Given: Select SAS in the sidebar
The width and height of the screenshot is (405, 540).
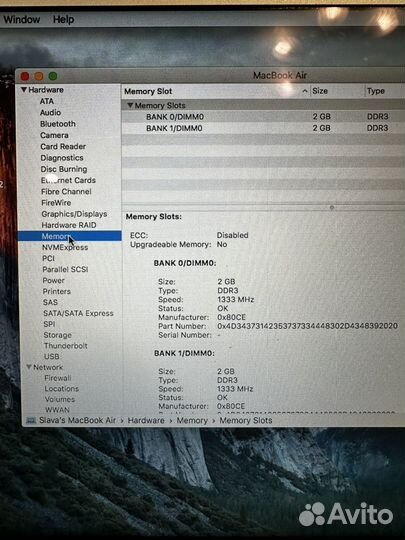Looking at the screenshot, I should click(50, 302).
